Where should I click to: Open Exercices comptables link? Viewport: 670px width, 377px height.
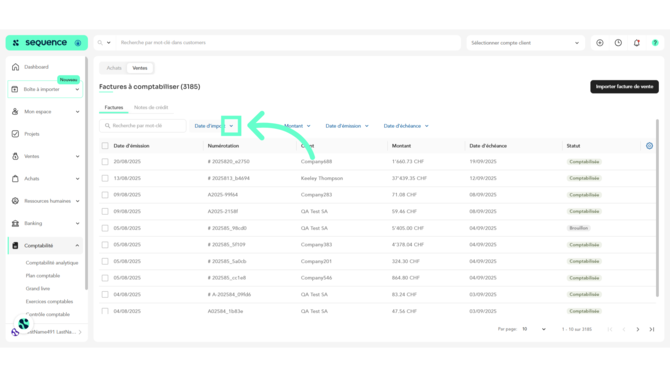[x=49, y=301]
